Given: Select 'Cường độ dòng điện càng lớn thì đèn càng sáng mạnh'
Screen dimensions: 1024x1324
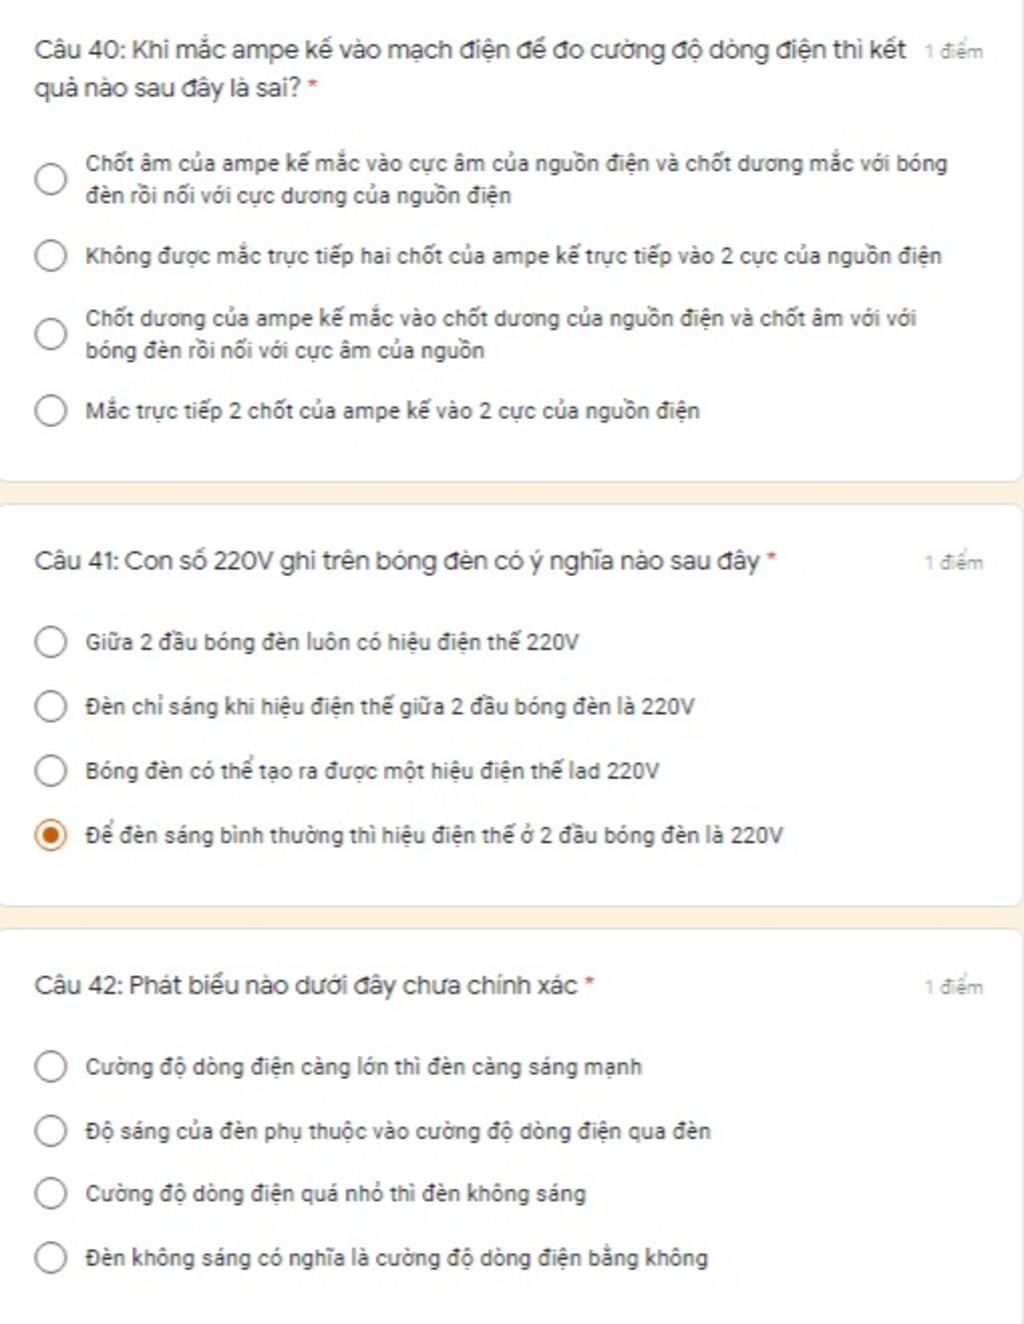Looking at the screenshot, I should pos(50,1067).
